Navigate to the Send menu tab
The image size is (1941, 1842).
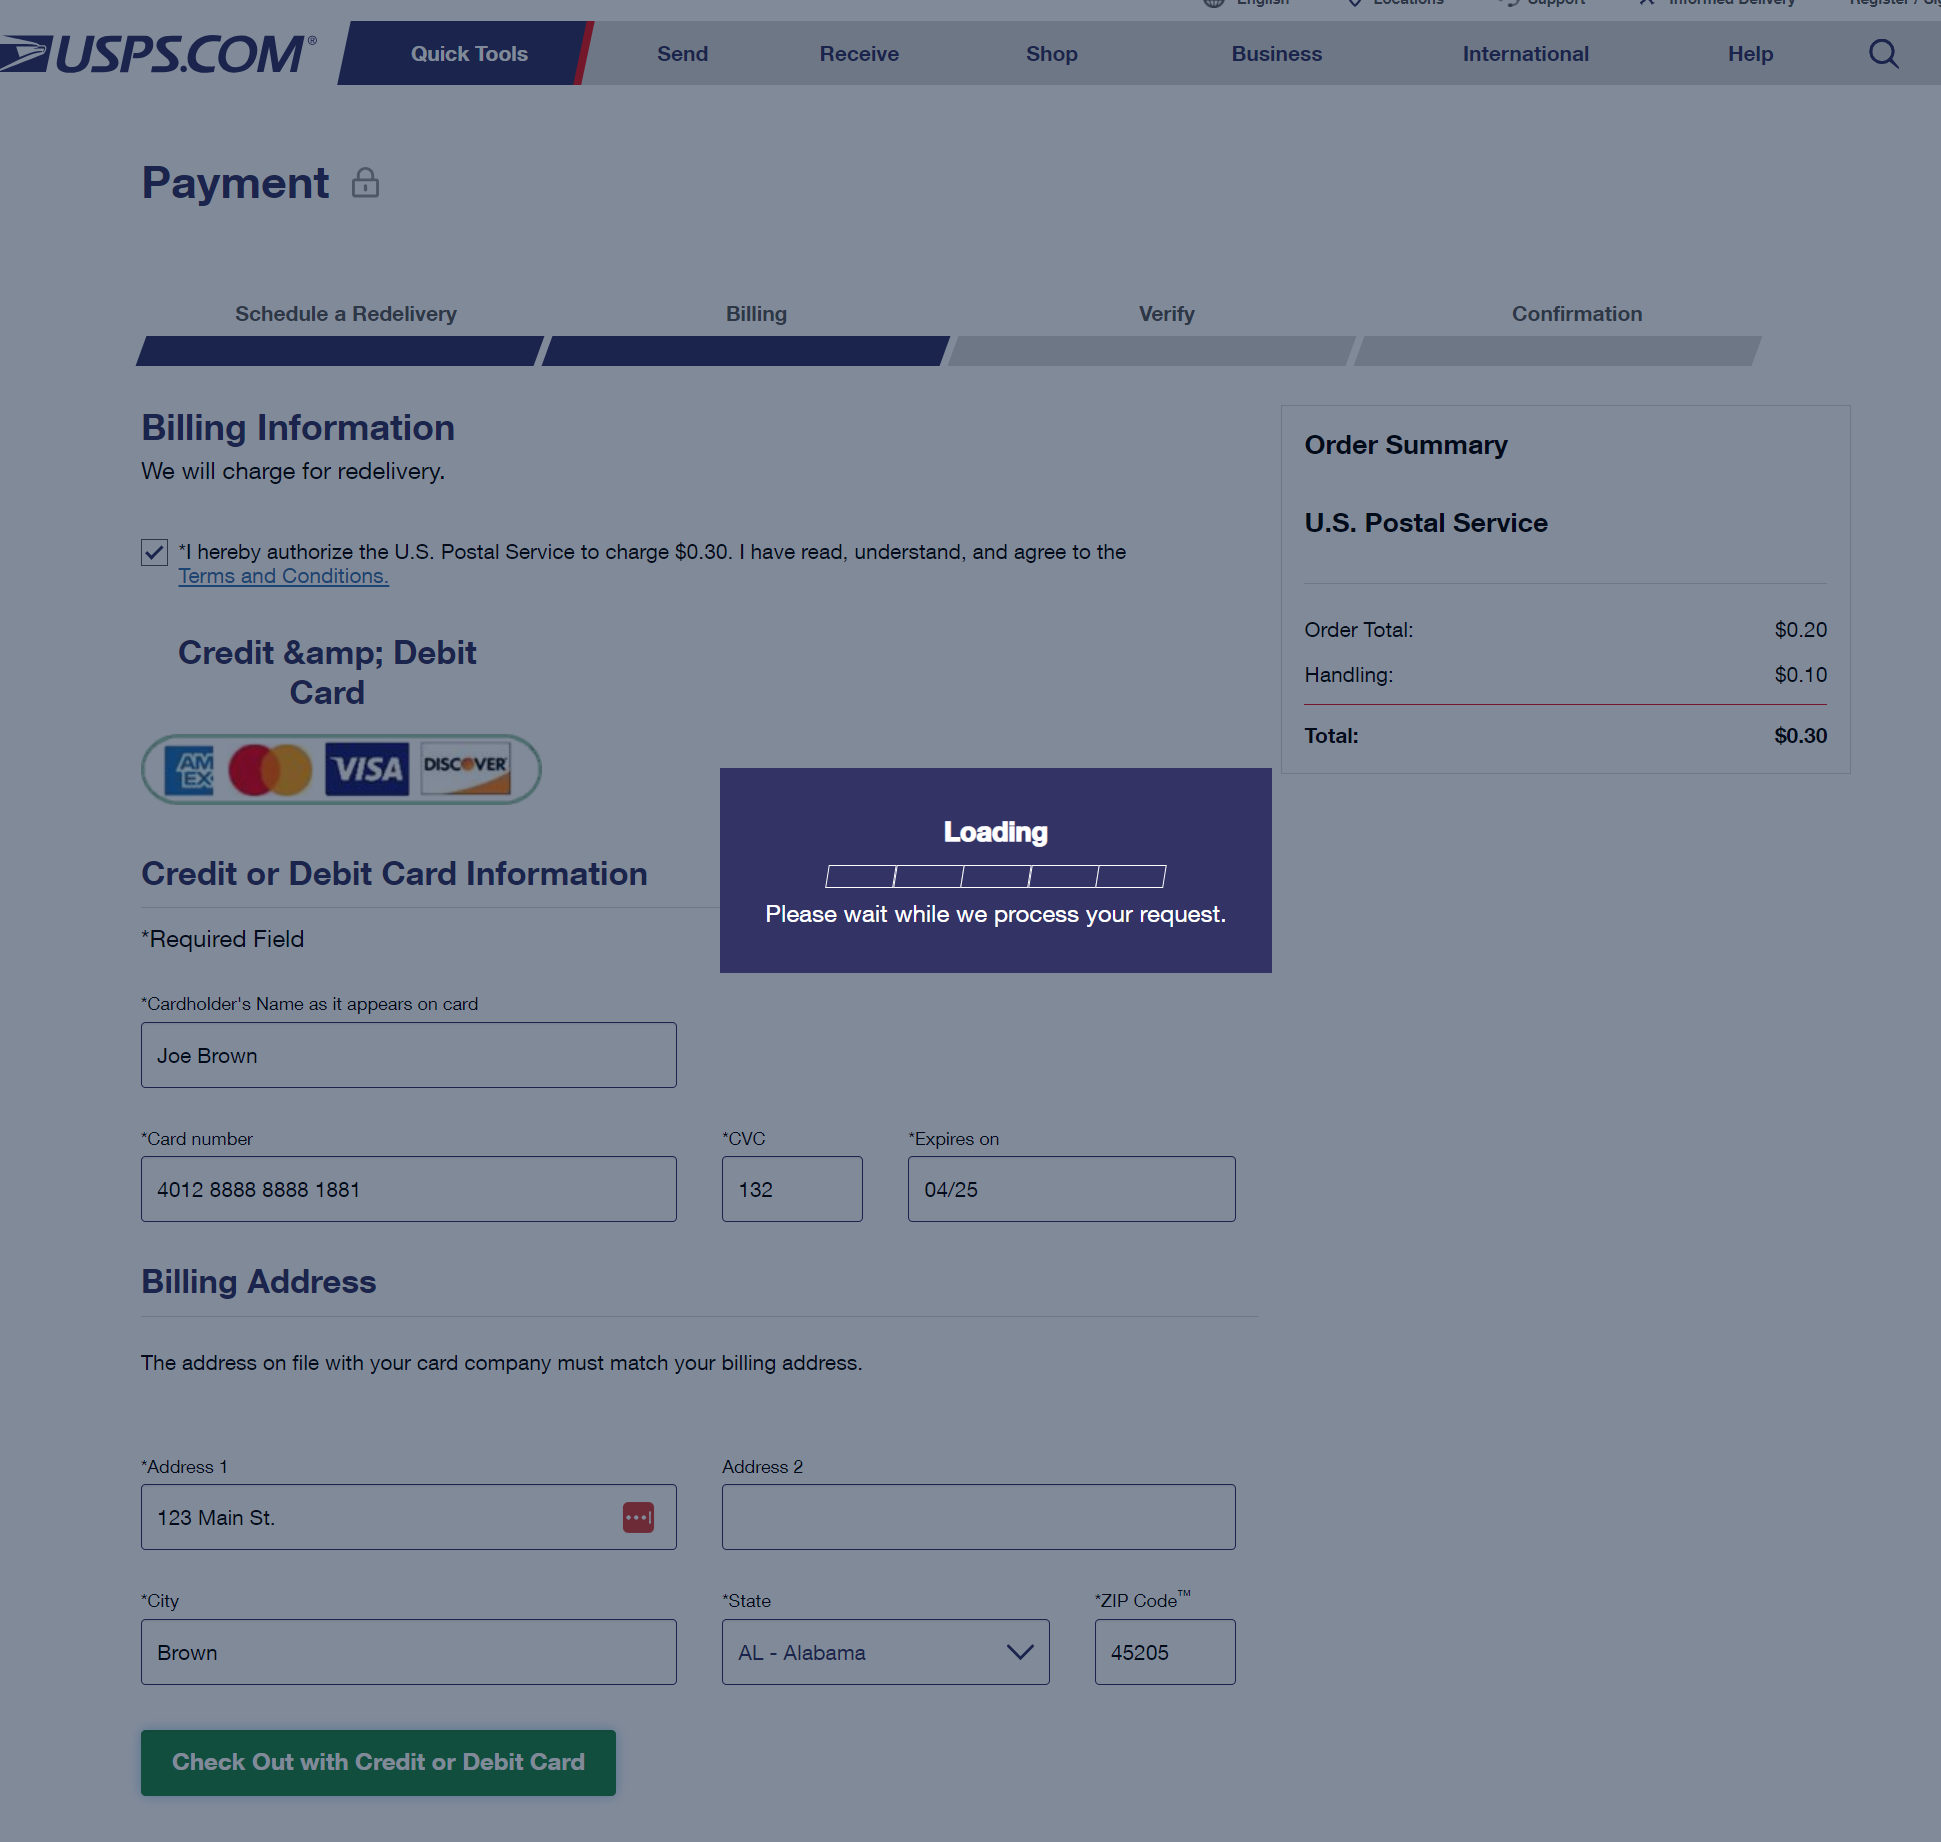click(682, 54)
